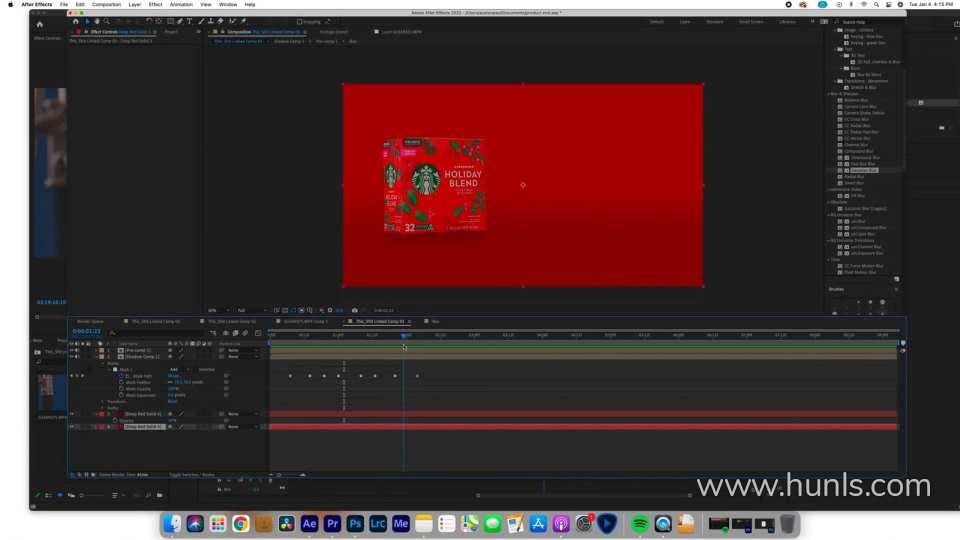The width and height of the screenshot is (960, 540).
Task: Open Premiere Pro from the Dock
Action: [x=332, y=524]
